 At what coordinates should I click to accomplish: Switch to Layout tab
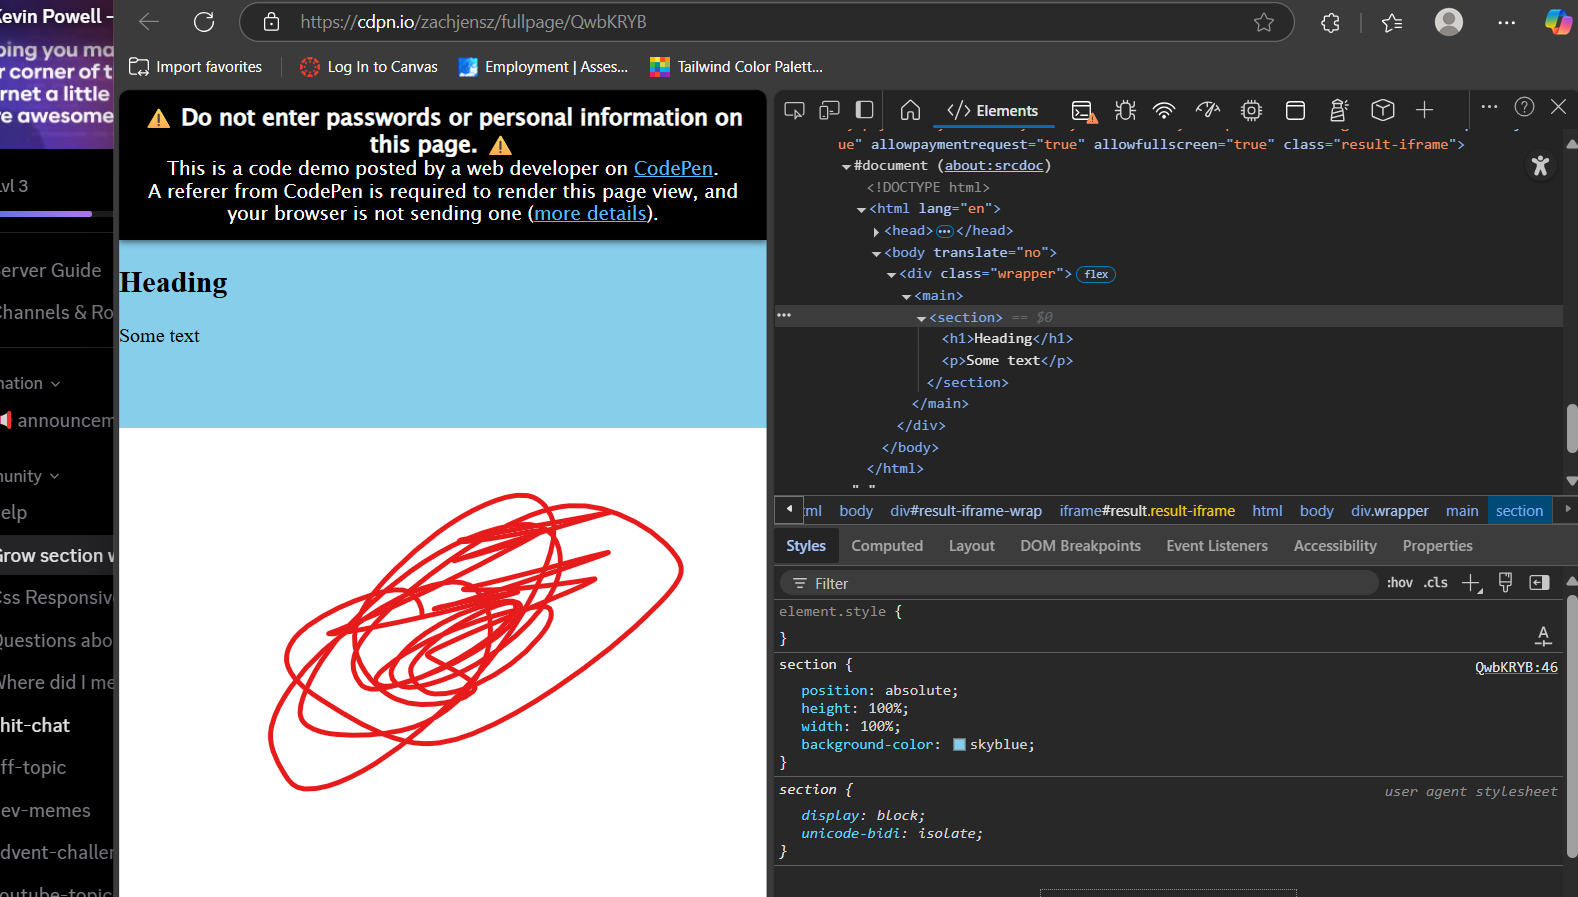pyautogui.click(x=971, y=546)
